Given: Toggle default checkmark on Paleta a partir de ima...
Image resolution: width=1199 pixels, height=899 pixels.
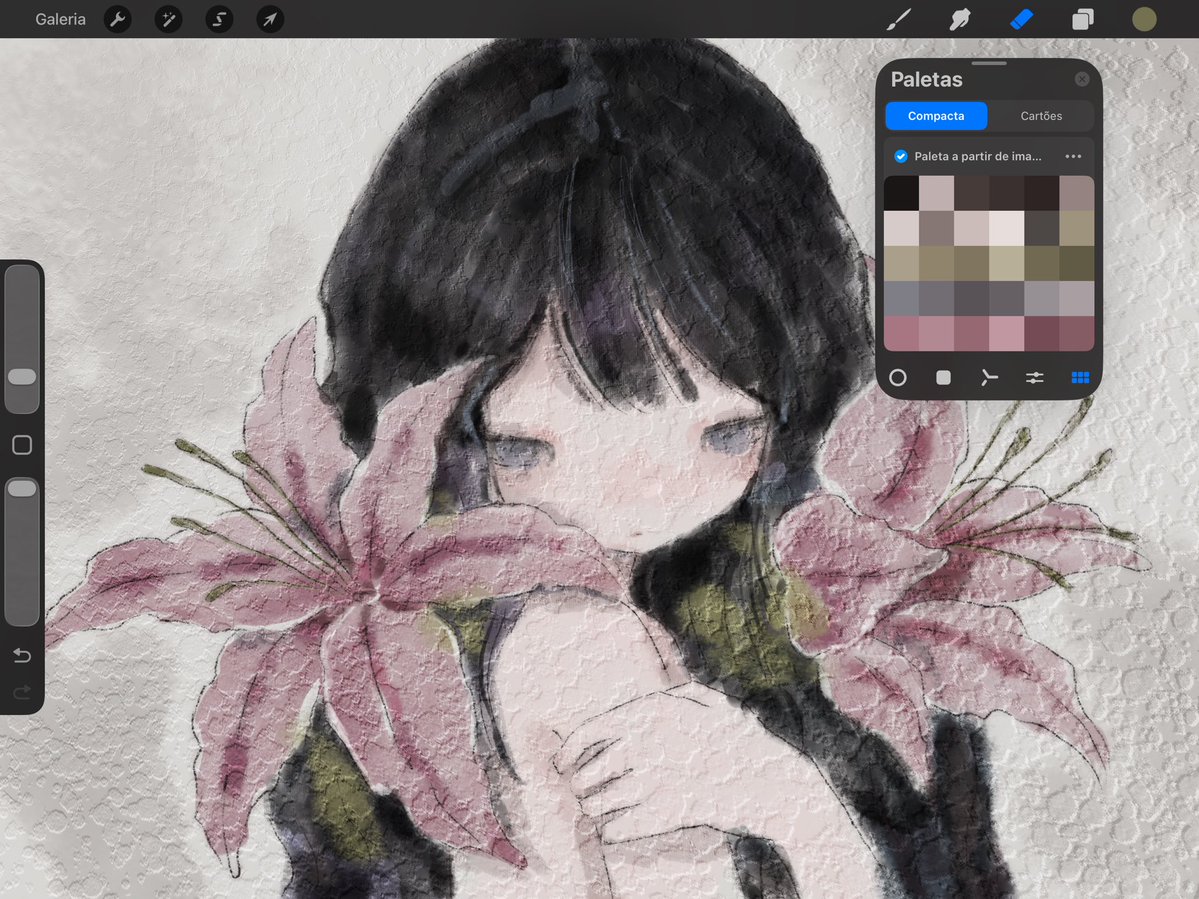Looking at the screenshot, I should coord(901,156).
